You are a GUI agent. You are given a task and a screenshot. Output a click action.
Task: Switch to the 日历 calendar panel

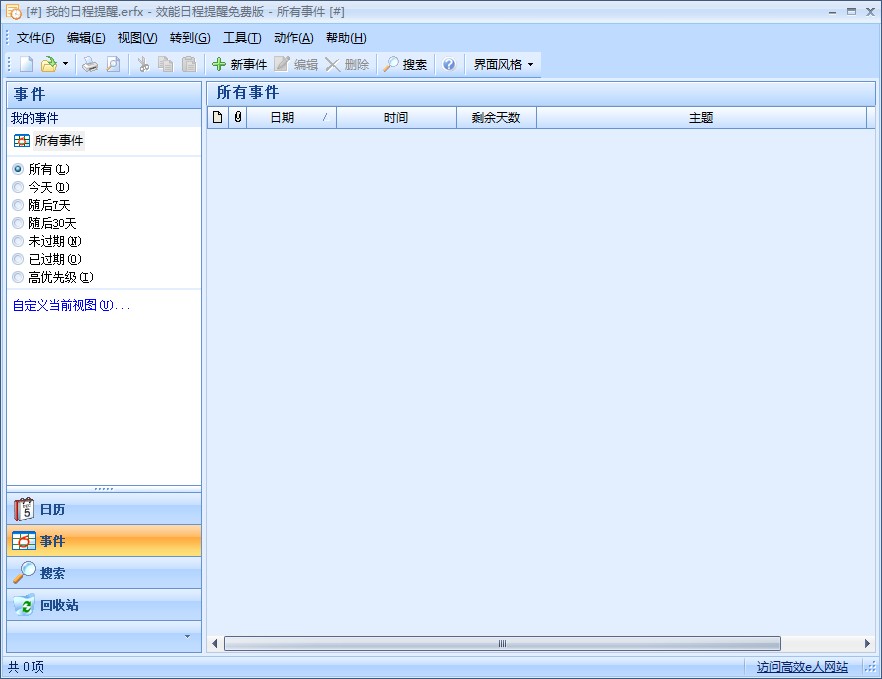(x=104, y=509)
